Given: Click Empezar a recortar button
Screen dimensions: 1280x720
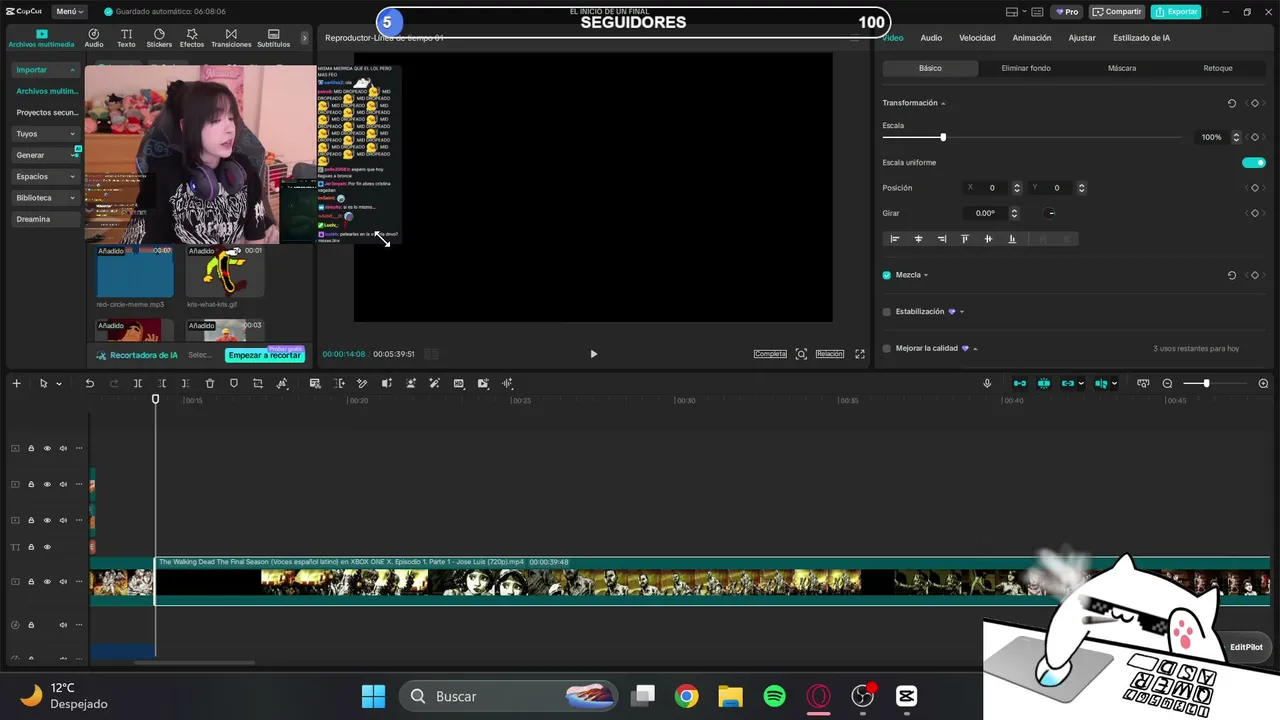Looking at the screenshot, I should pos(265,356).
